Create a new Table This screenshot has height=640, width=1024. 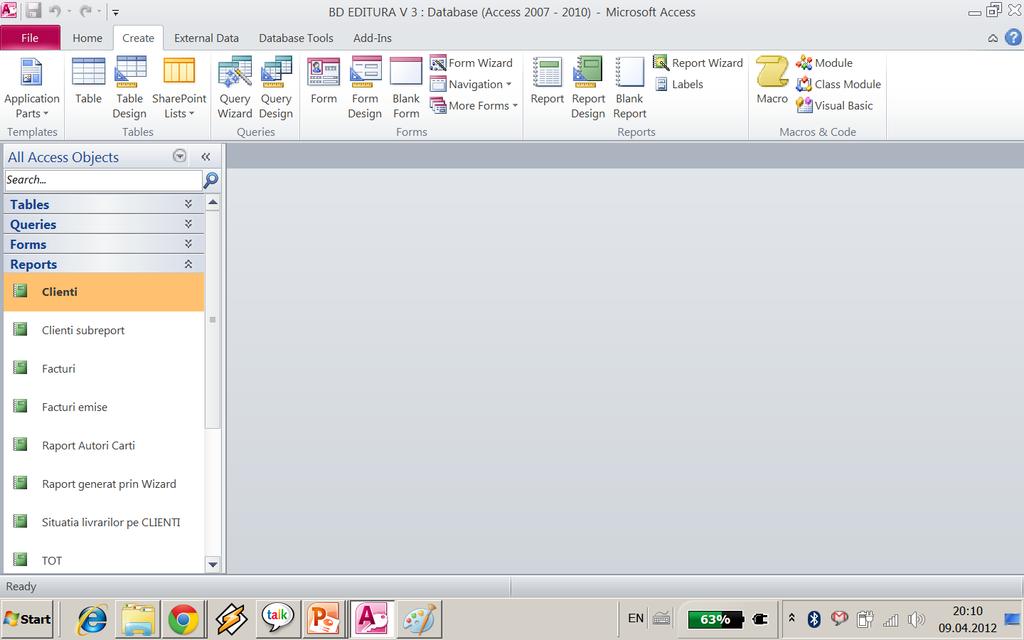88,81
